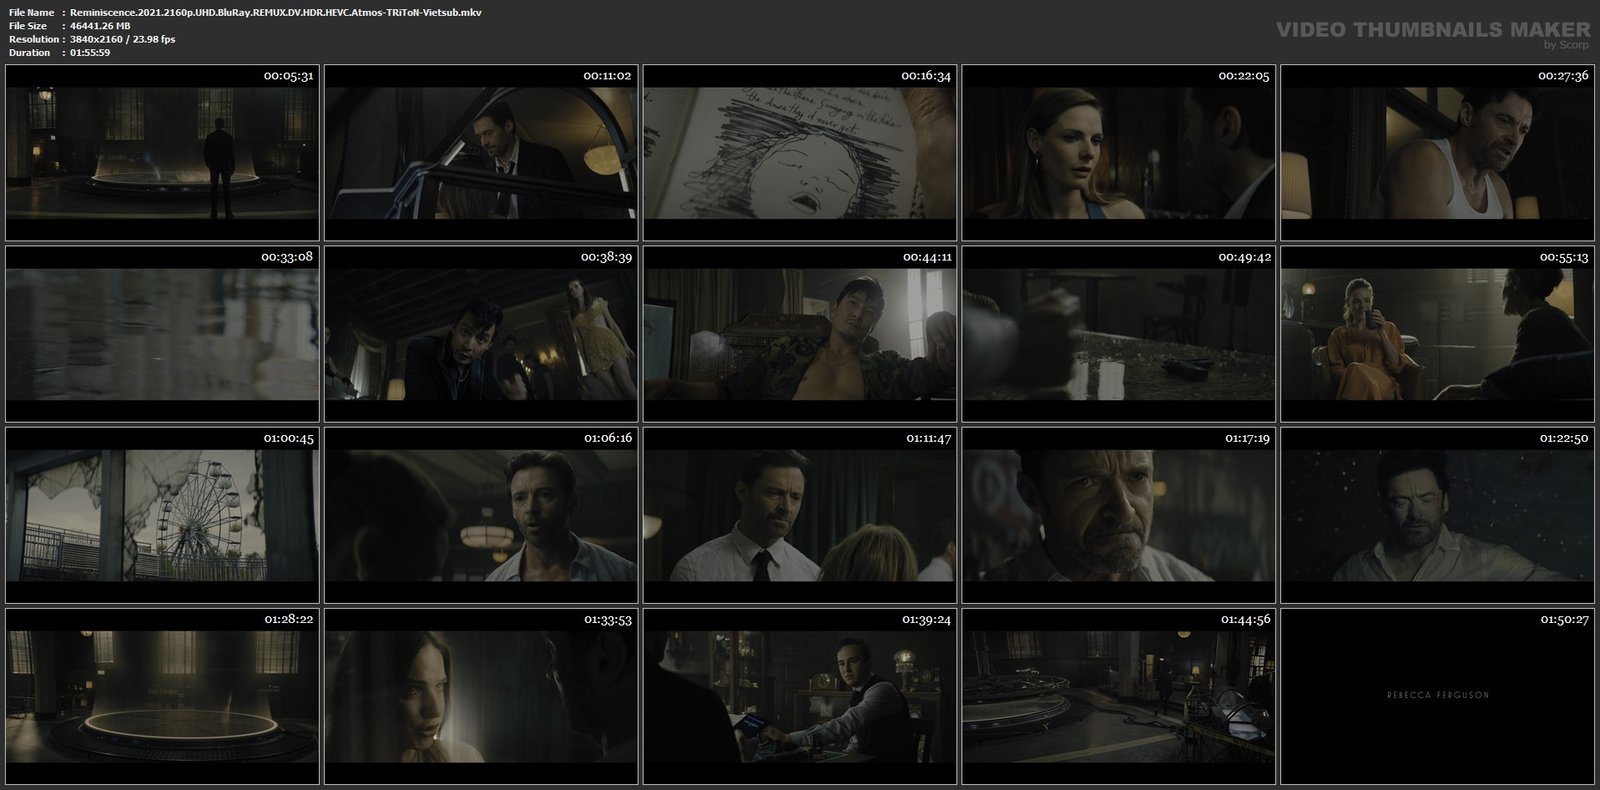
Task: Select the thumbnail timestamped 00:22:05
Action: click(x=1118, y=153)
